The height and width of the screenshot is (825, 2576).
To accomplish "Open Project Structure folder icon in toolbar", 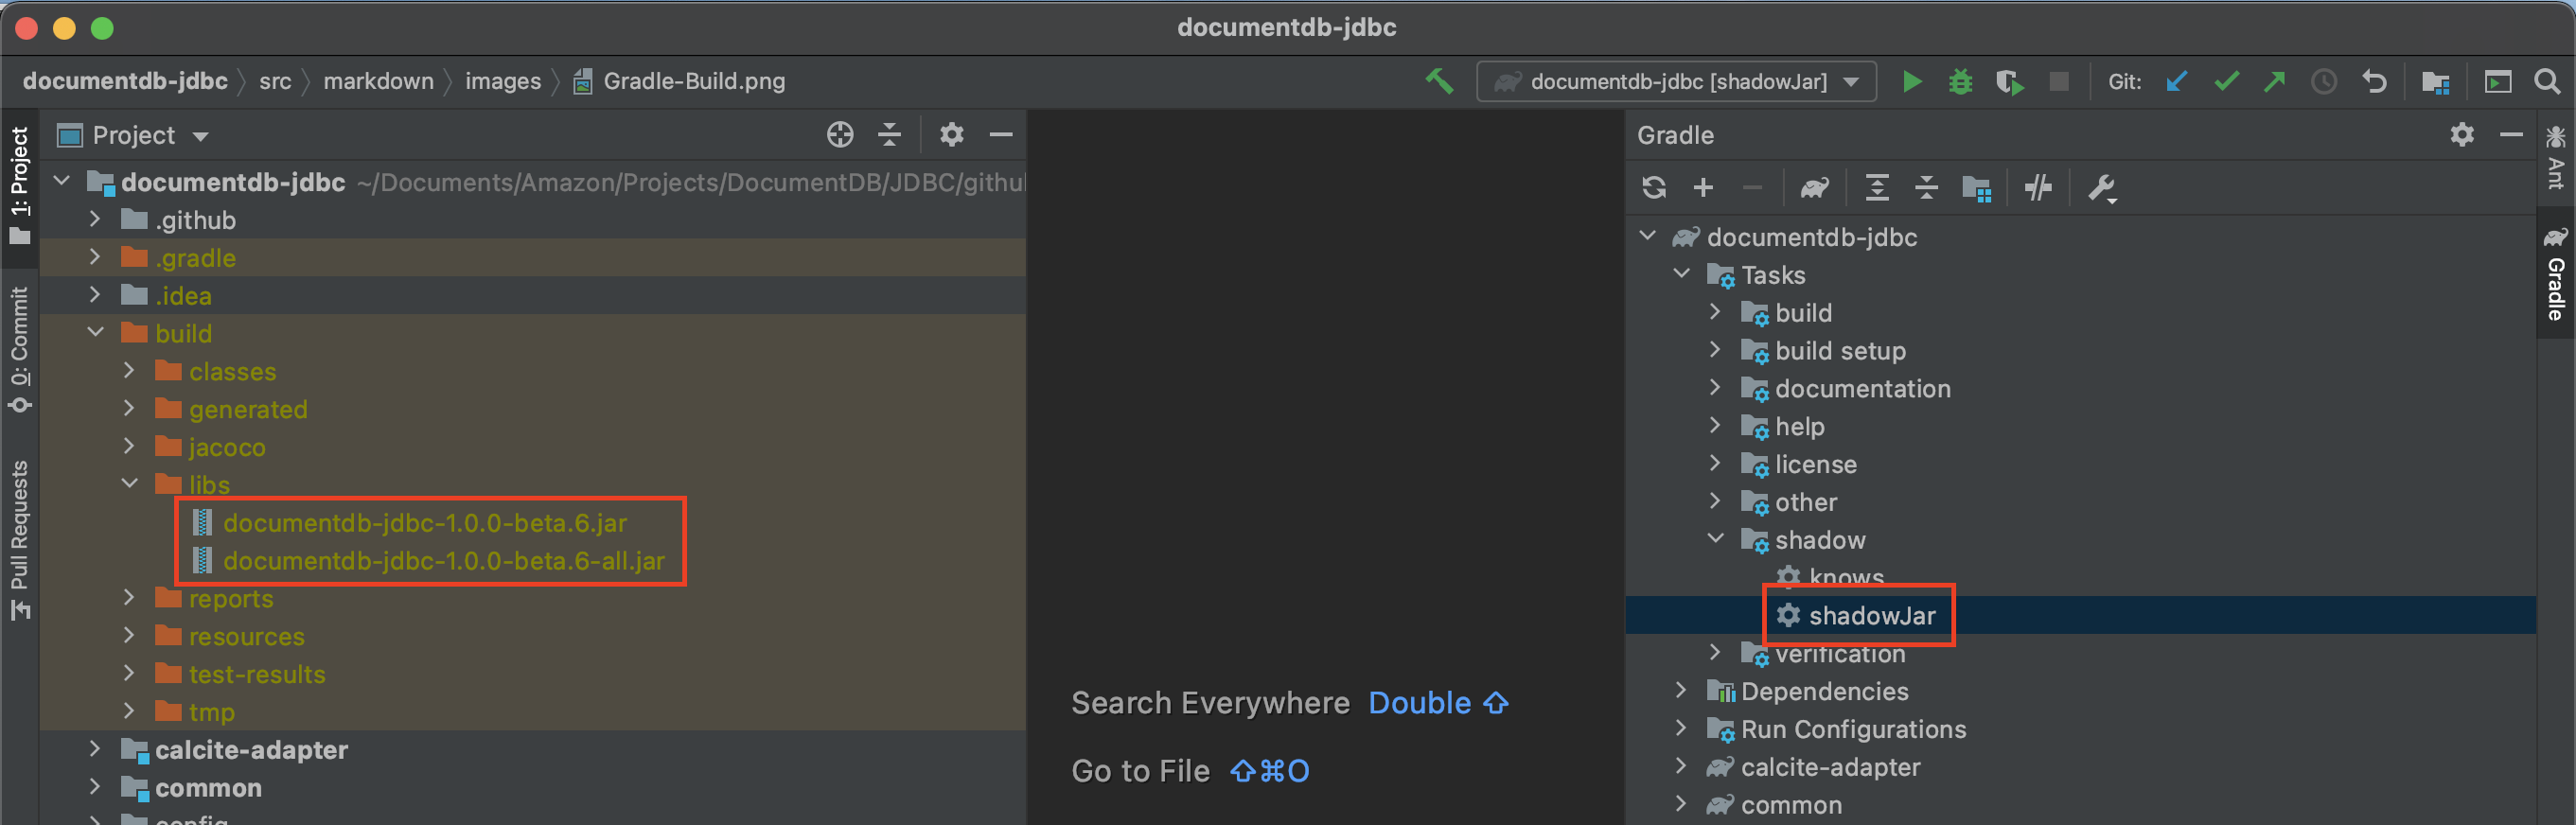I will [2435, 81].
